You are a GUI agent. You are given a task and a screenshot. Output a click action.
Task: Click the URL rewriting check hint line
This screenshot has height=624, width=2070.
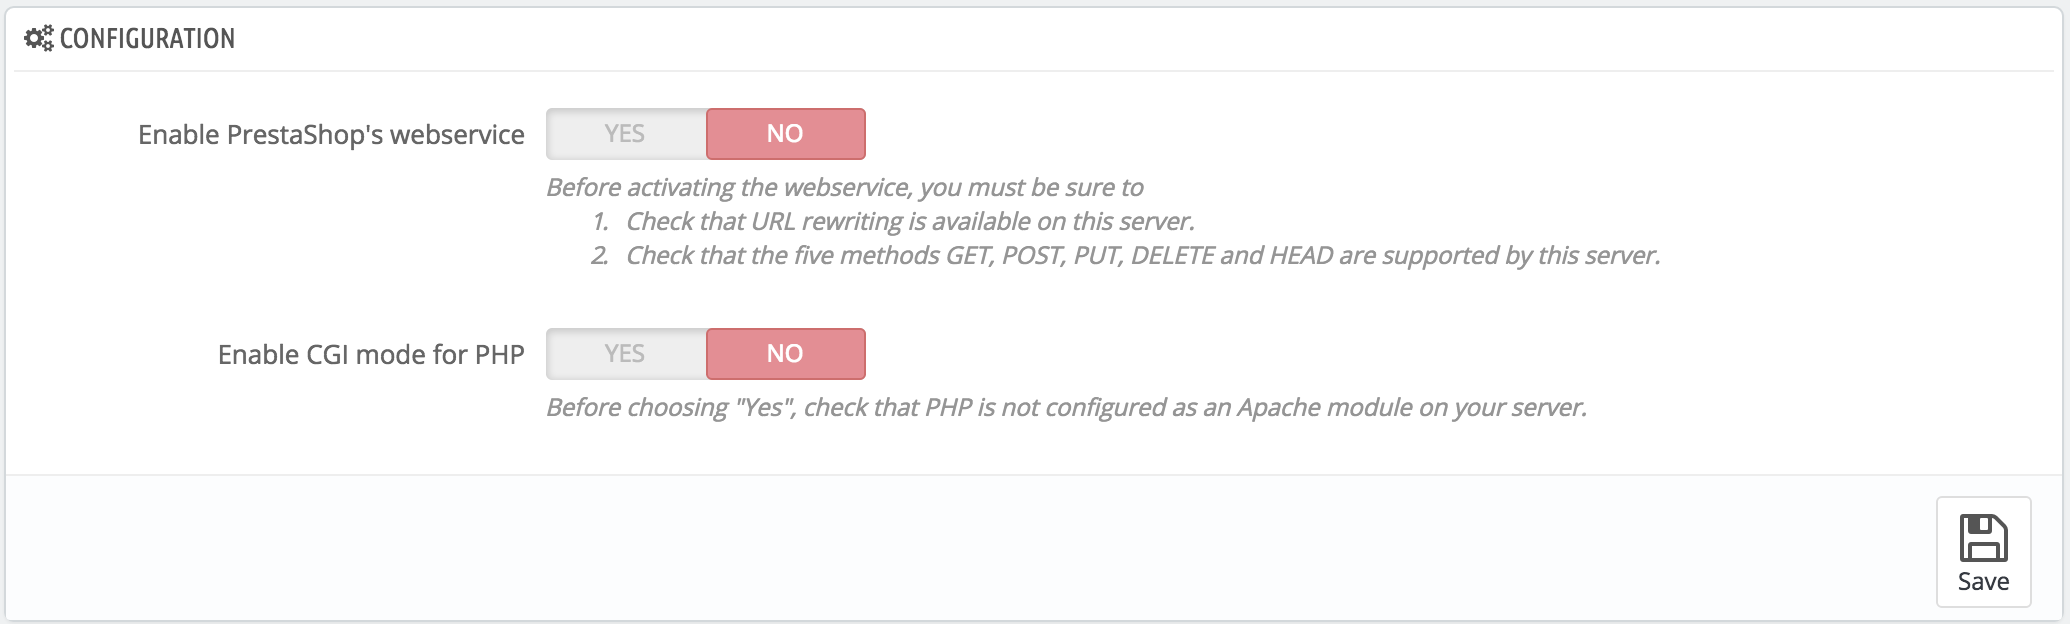tap(910, 222)
